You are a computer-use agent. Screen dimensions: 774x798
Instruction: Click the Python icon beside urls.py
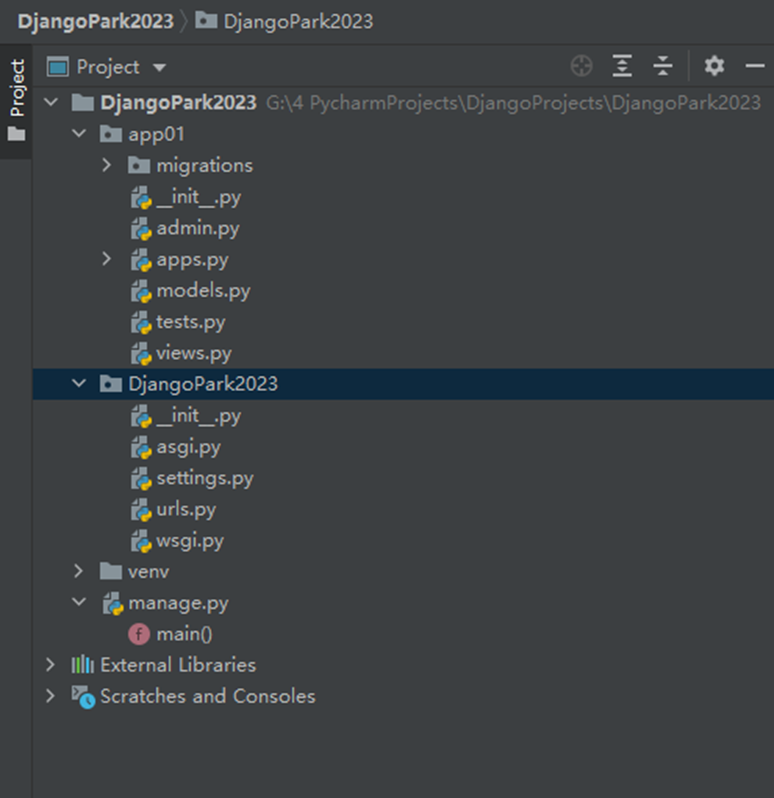tap(141, 510)
